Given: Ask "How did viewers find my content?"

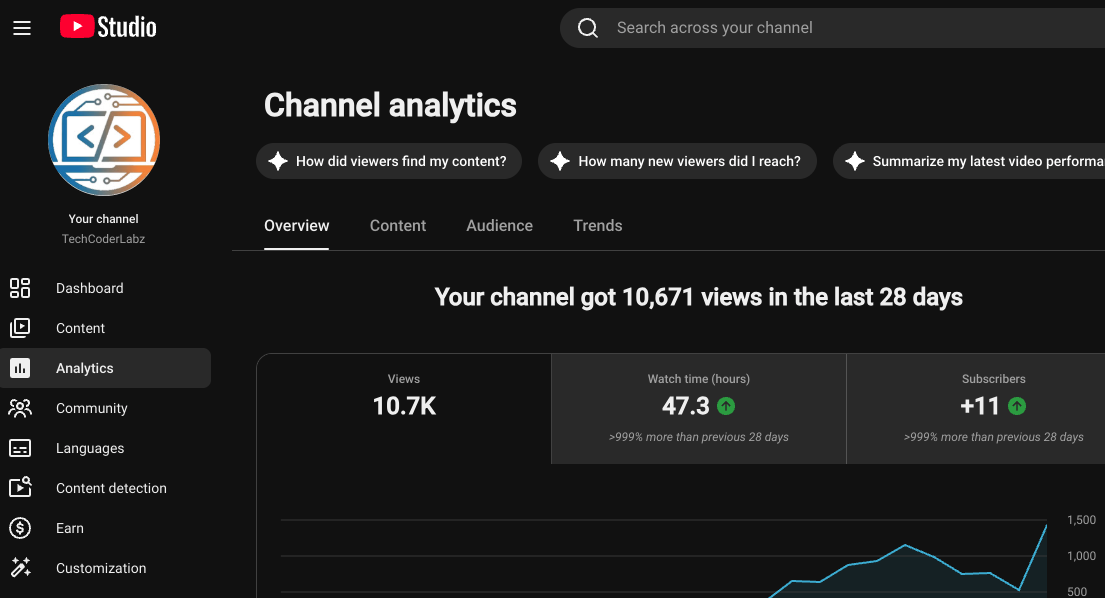Looking at the screenshot, I should (x=389, y=161).
